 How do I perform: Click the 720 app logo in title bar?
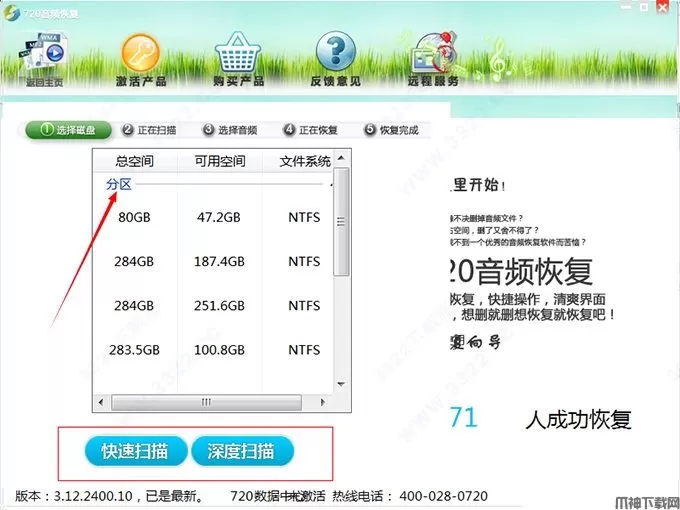point(11,12)
